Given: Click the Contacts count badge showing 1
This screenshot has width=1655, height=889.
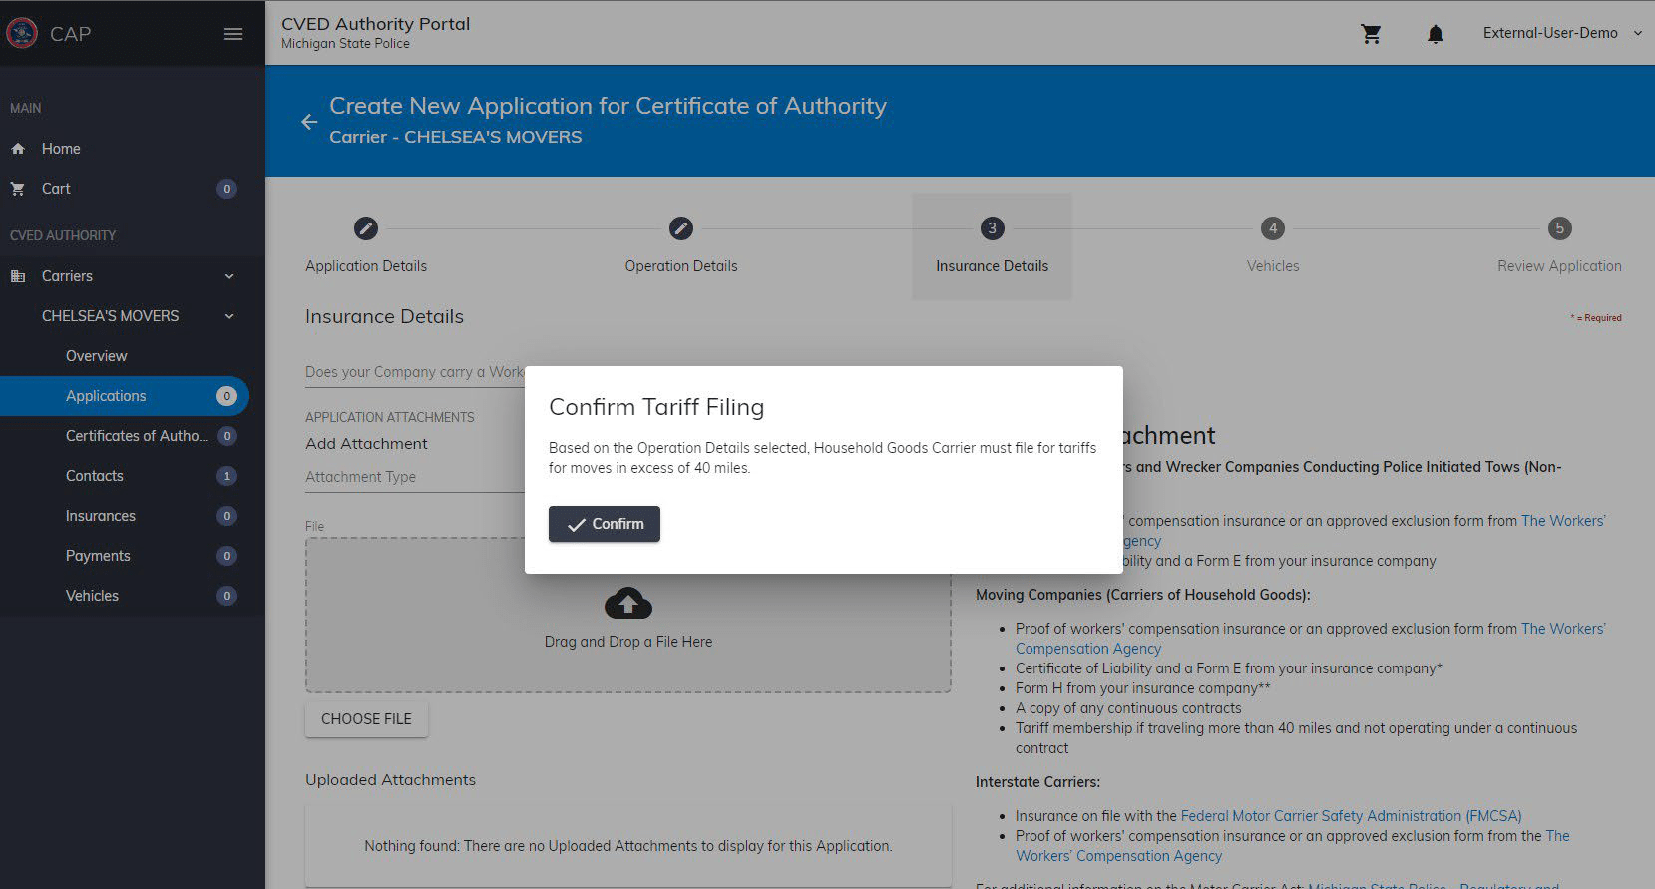Looking at the screenshot, I should 227,476.
